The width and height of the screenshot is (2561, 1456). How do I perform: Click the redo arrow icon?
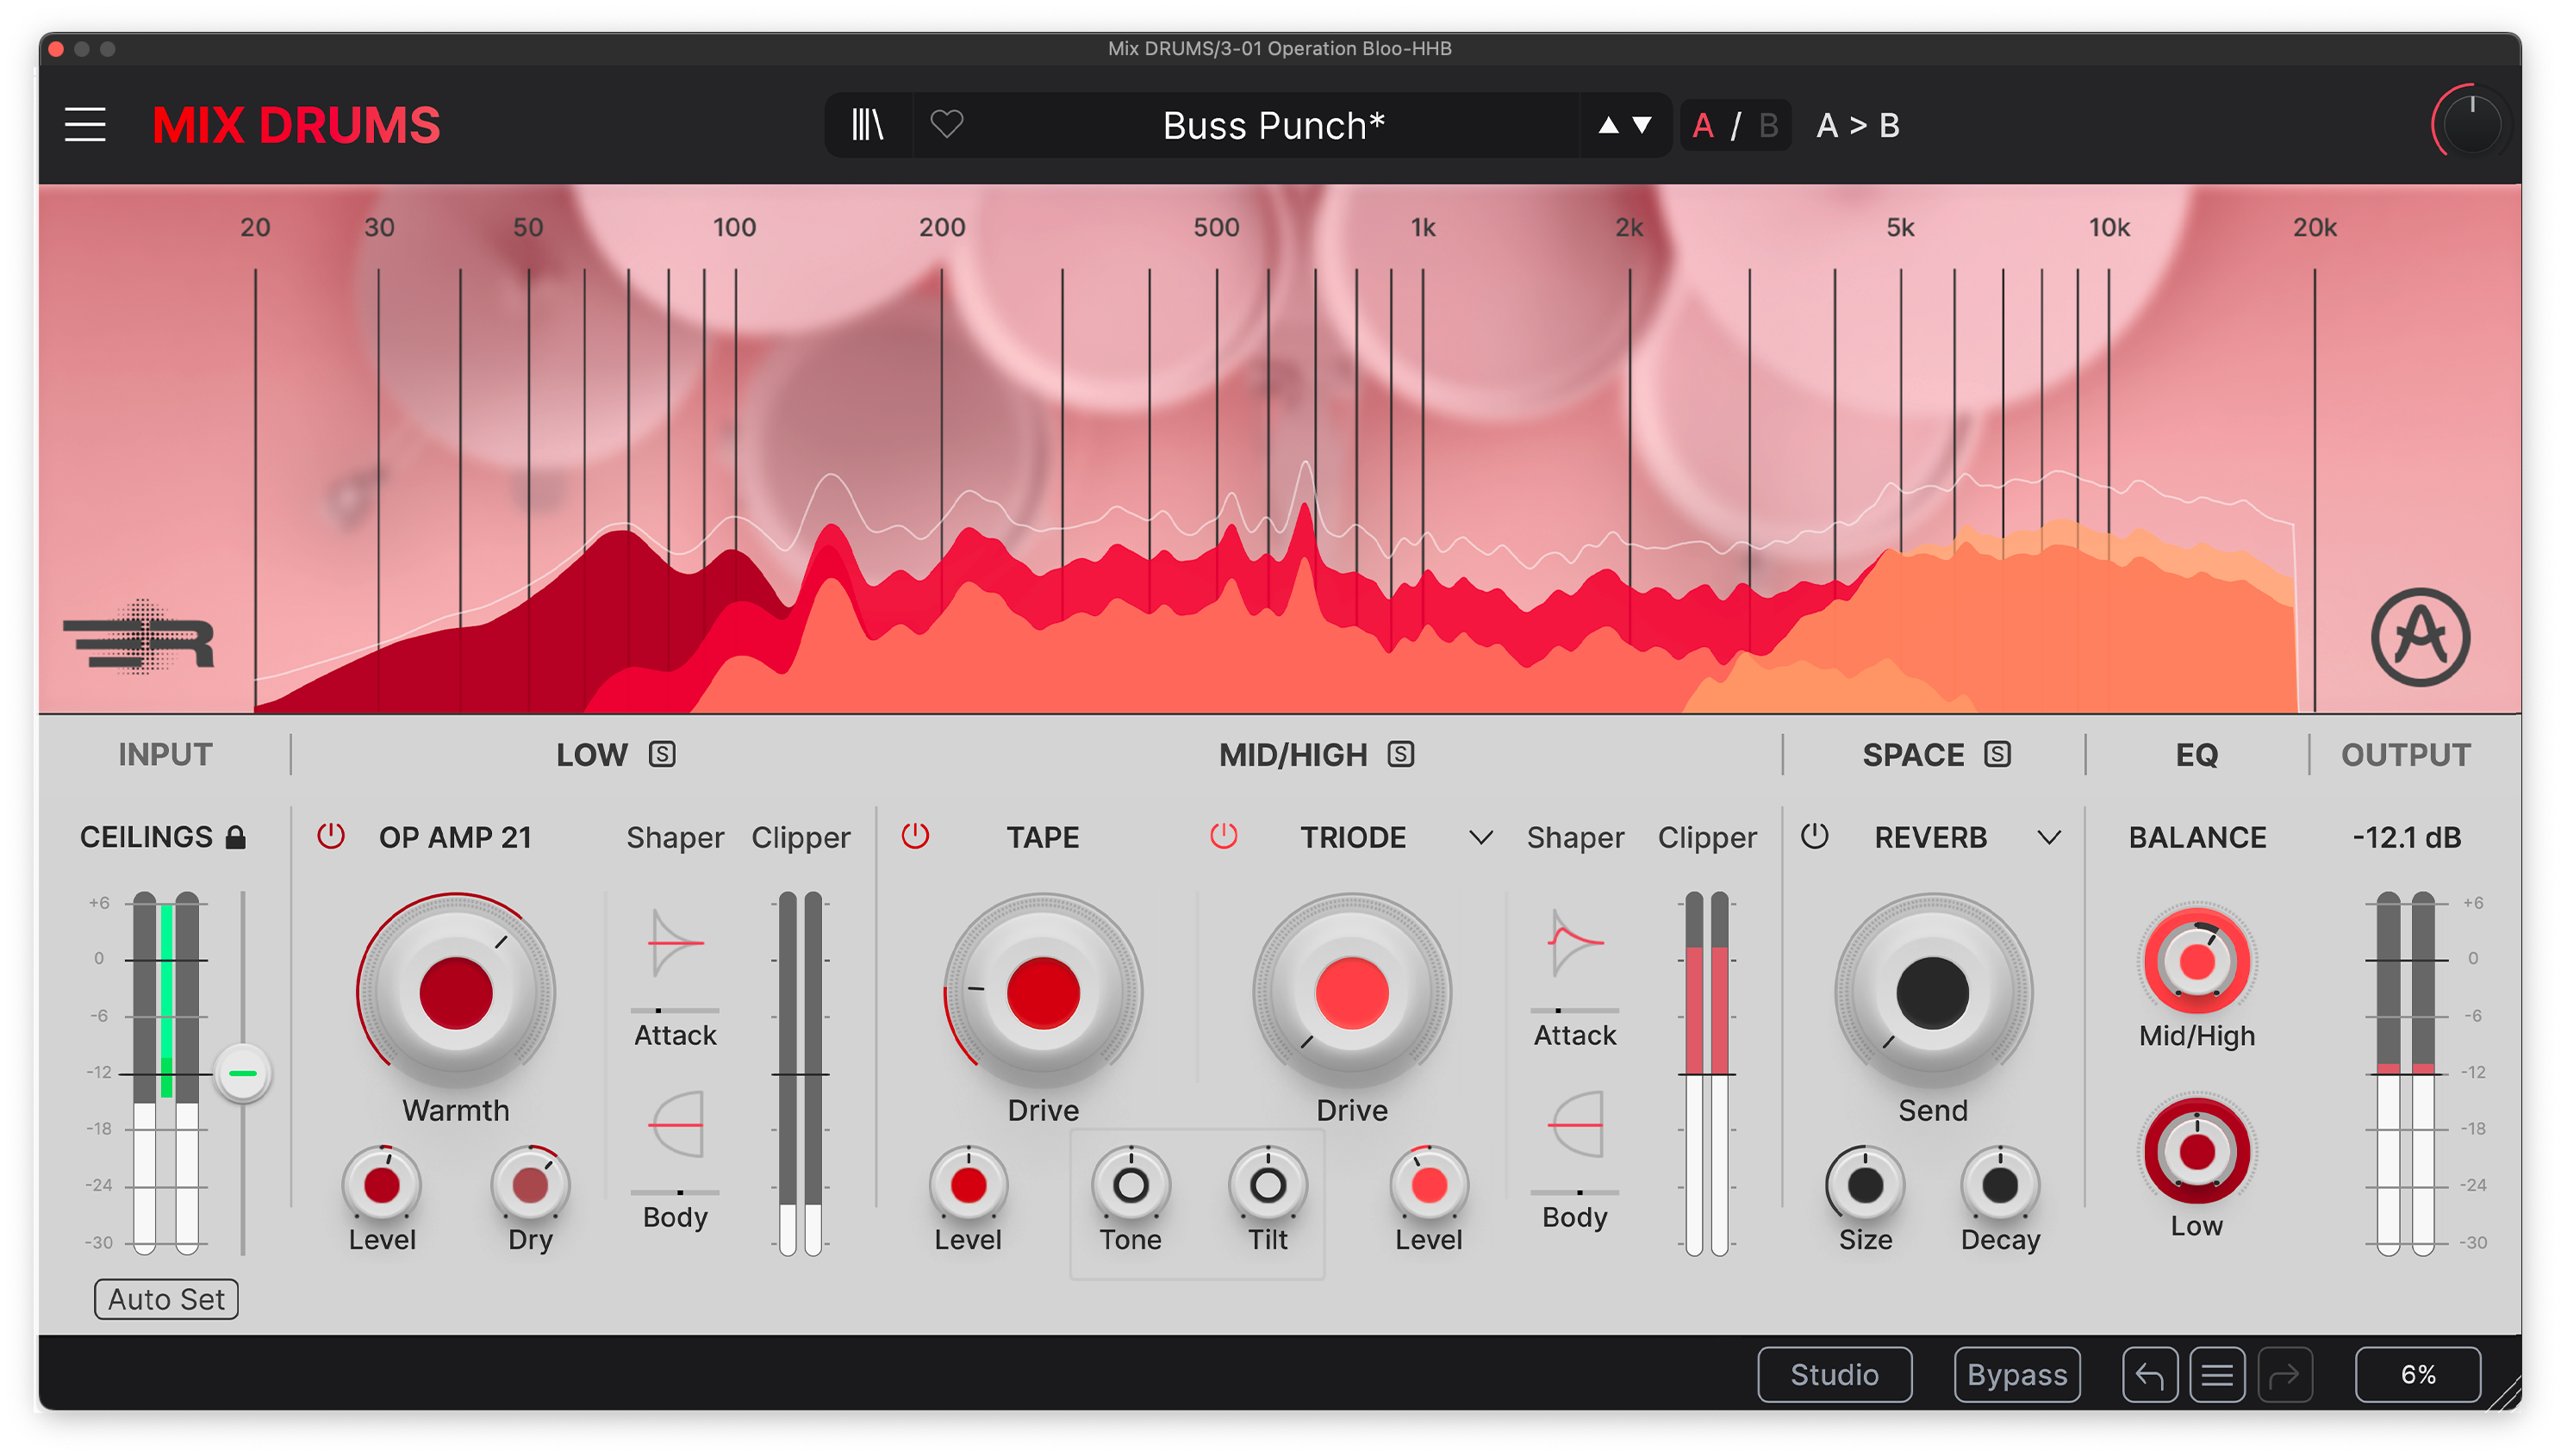pos(2286,1374)
